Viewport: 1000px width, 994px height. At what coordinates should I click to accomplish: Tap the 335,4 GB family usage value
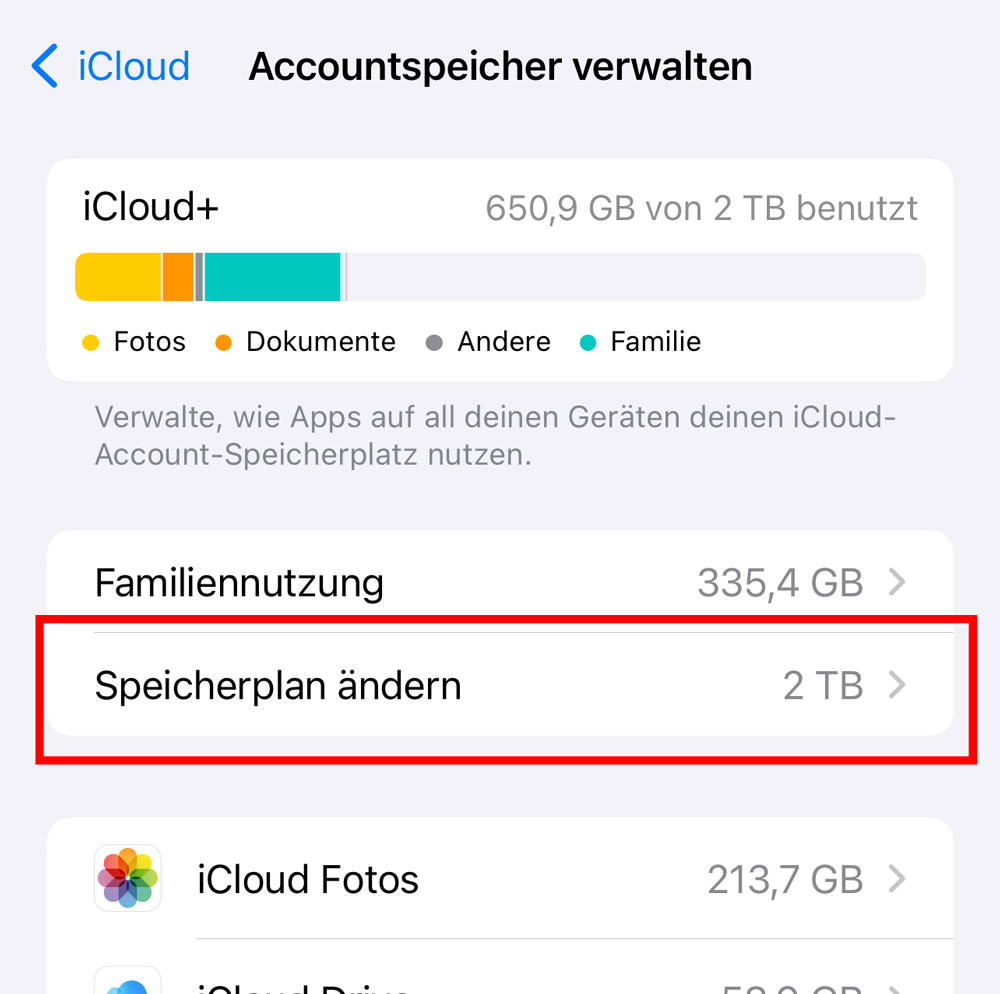tap(780, 583)
